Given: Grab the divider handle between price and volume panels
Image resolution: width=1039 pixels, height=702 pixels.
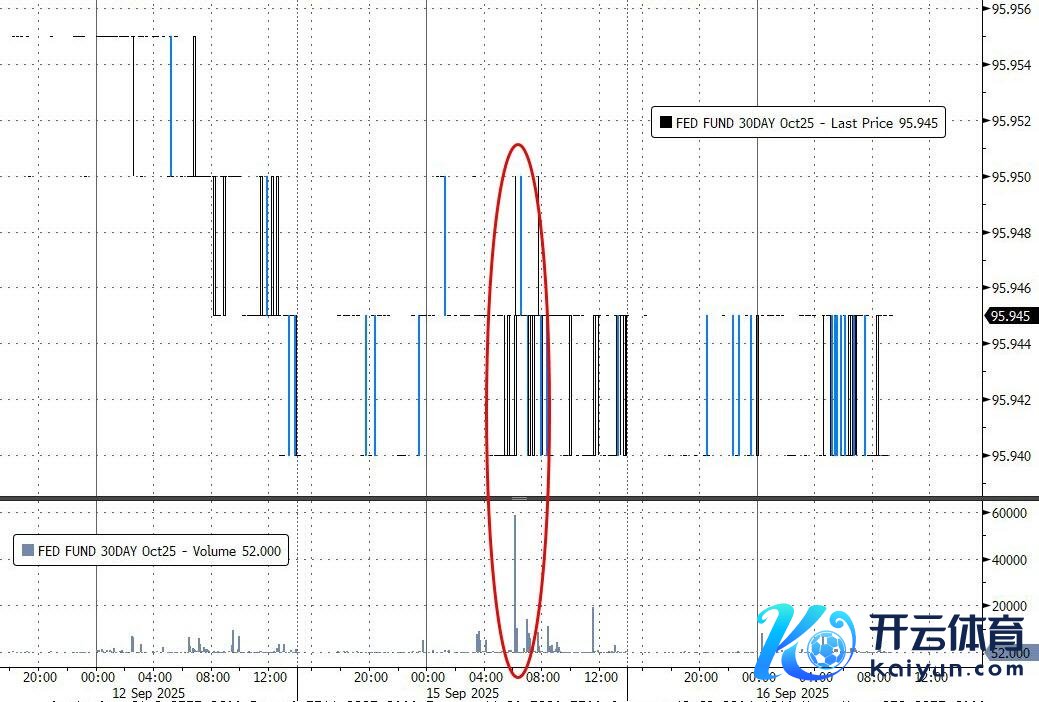Looking at the screenshot, I should 519,497.
